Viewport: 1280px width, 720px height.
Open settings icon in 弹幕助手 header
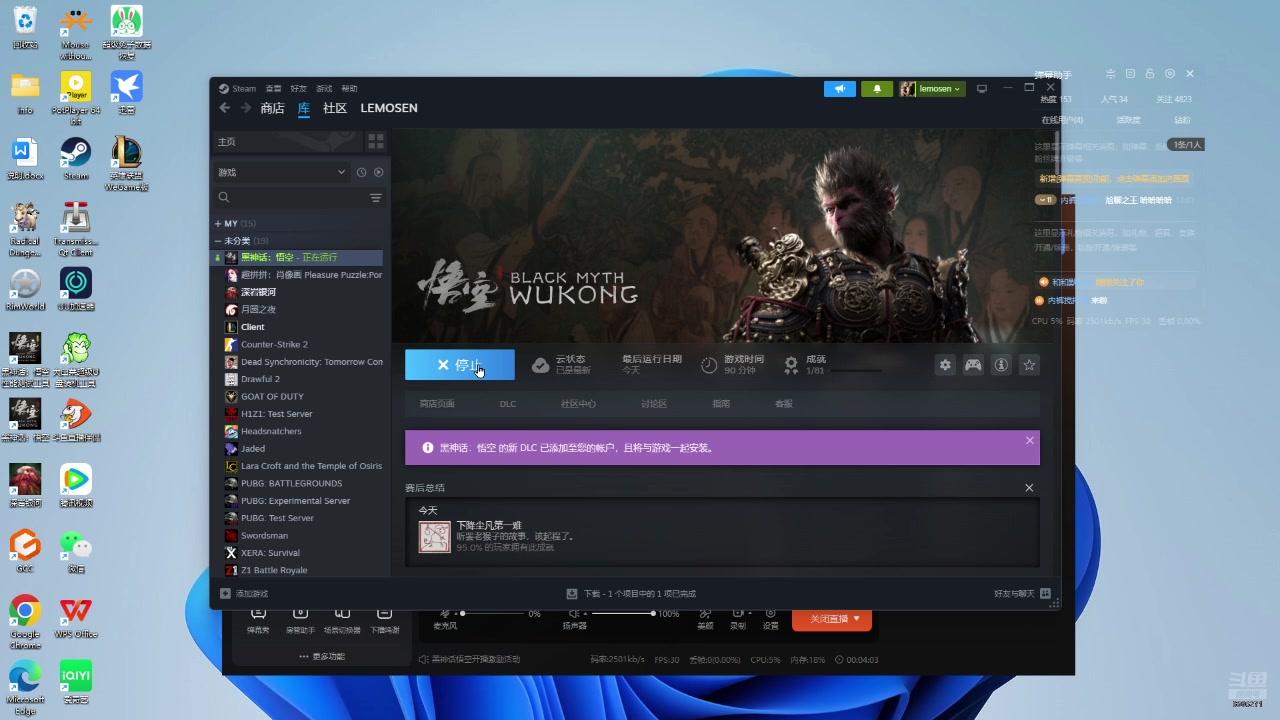(1170, 74)
